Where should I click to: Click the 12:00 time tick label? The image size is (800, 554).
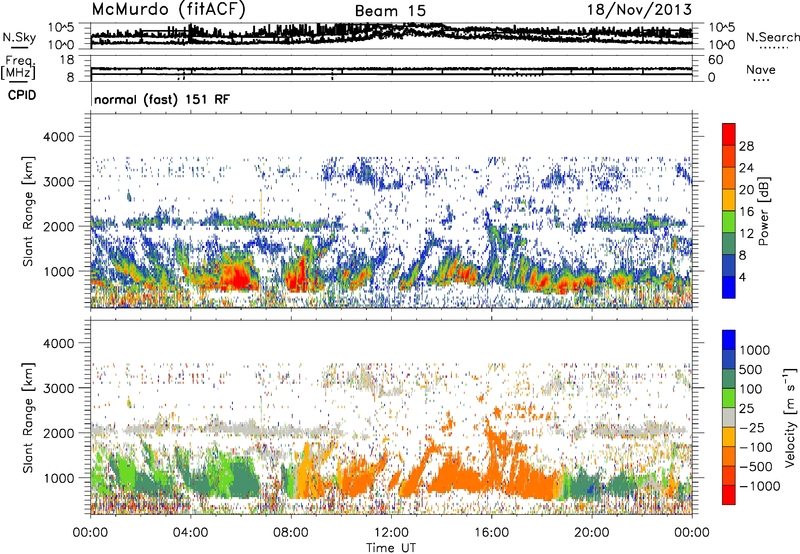[x=391, y=533]
